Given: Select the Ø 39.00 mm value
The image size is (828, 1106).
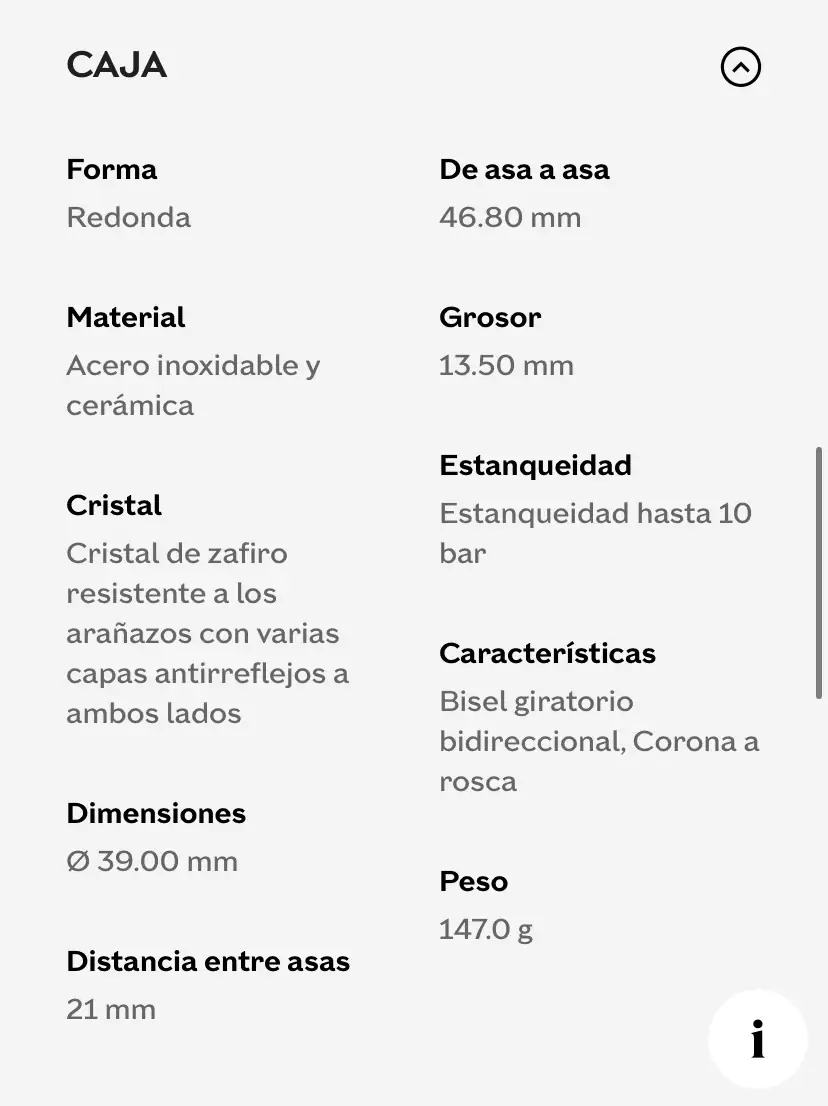Looking at the screenshot, I should tap(152, 861).
